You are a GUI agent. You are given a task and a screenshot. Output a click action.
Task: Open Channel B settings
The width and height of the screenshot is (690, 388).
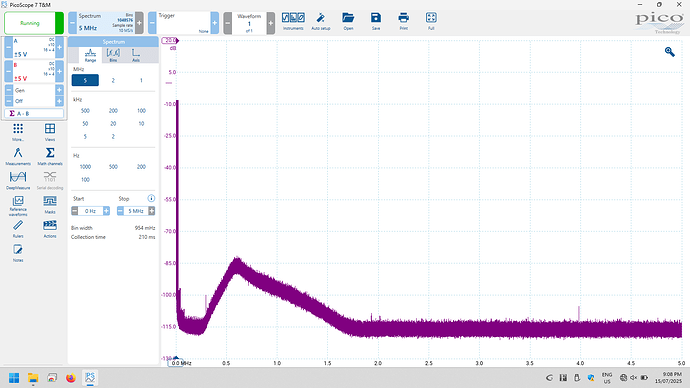click(34, 71)
